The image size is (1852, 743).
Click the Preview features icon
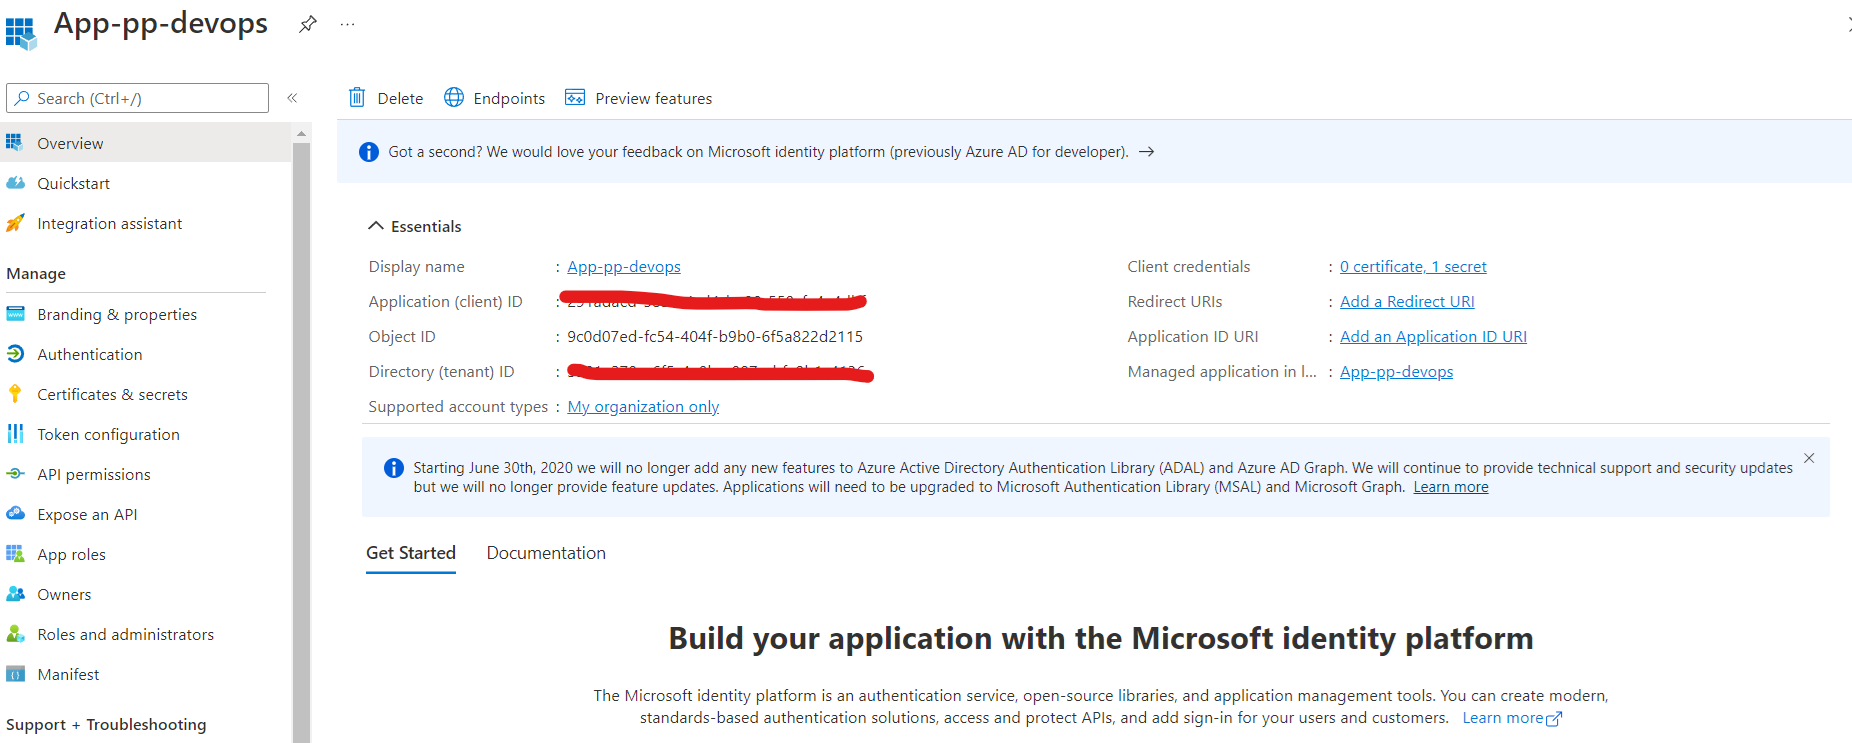coord(575,97)
